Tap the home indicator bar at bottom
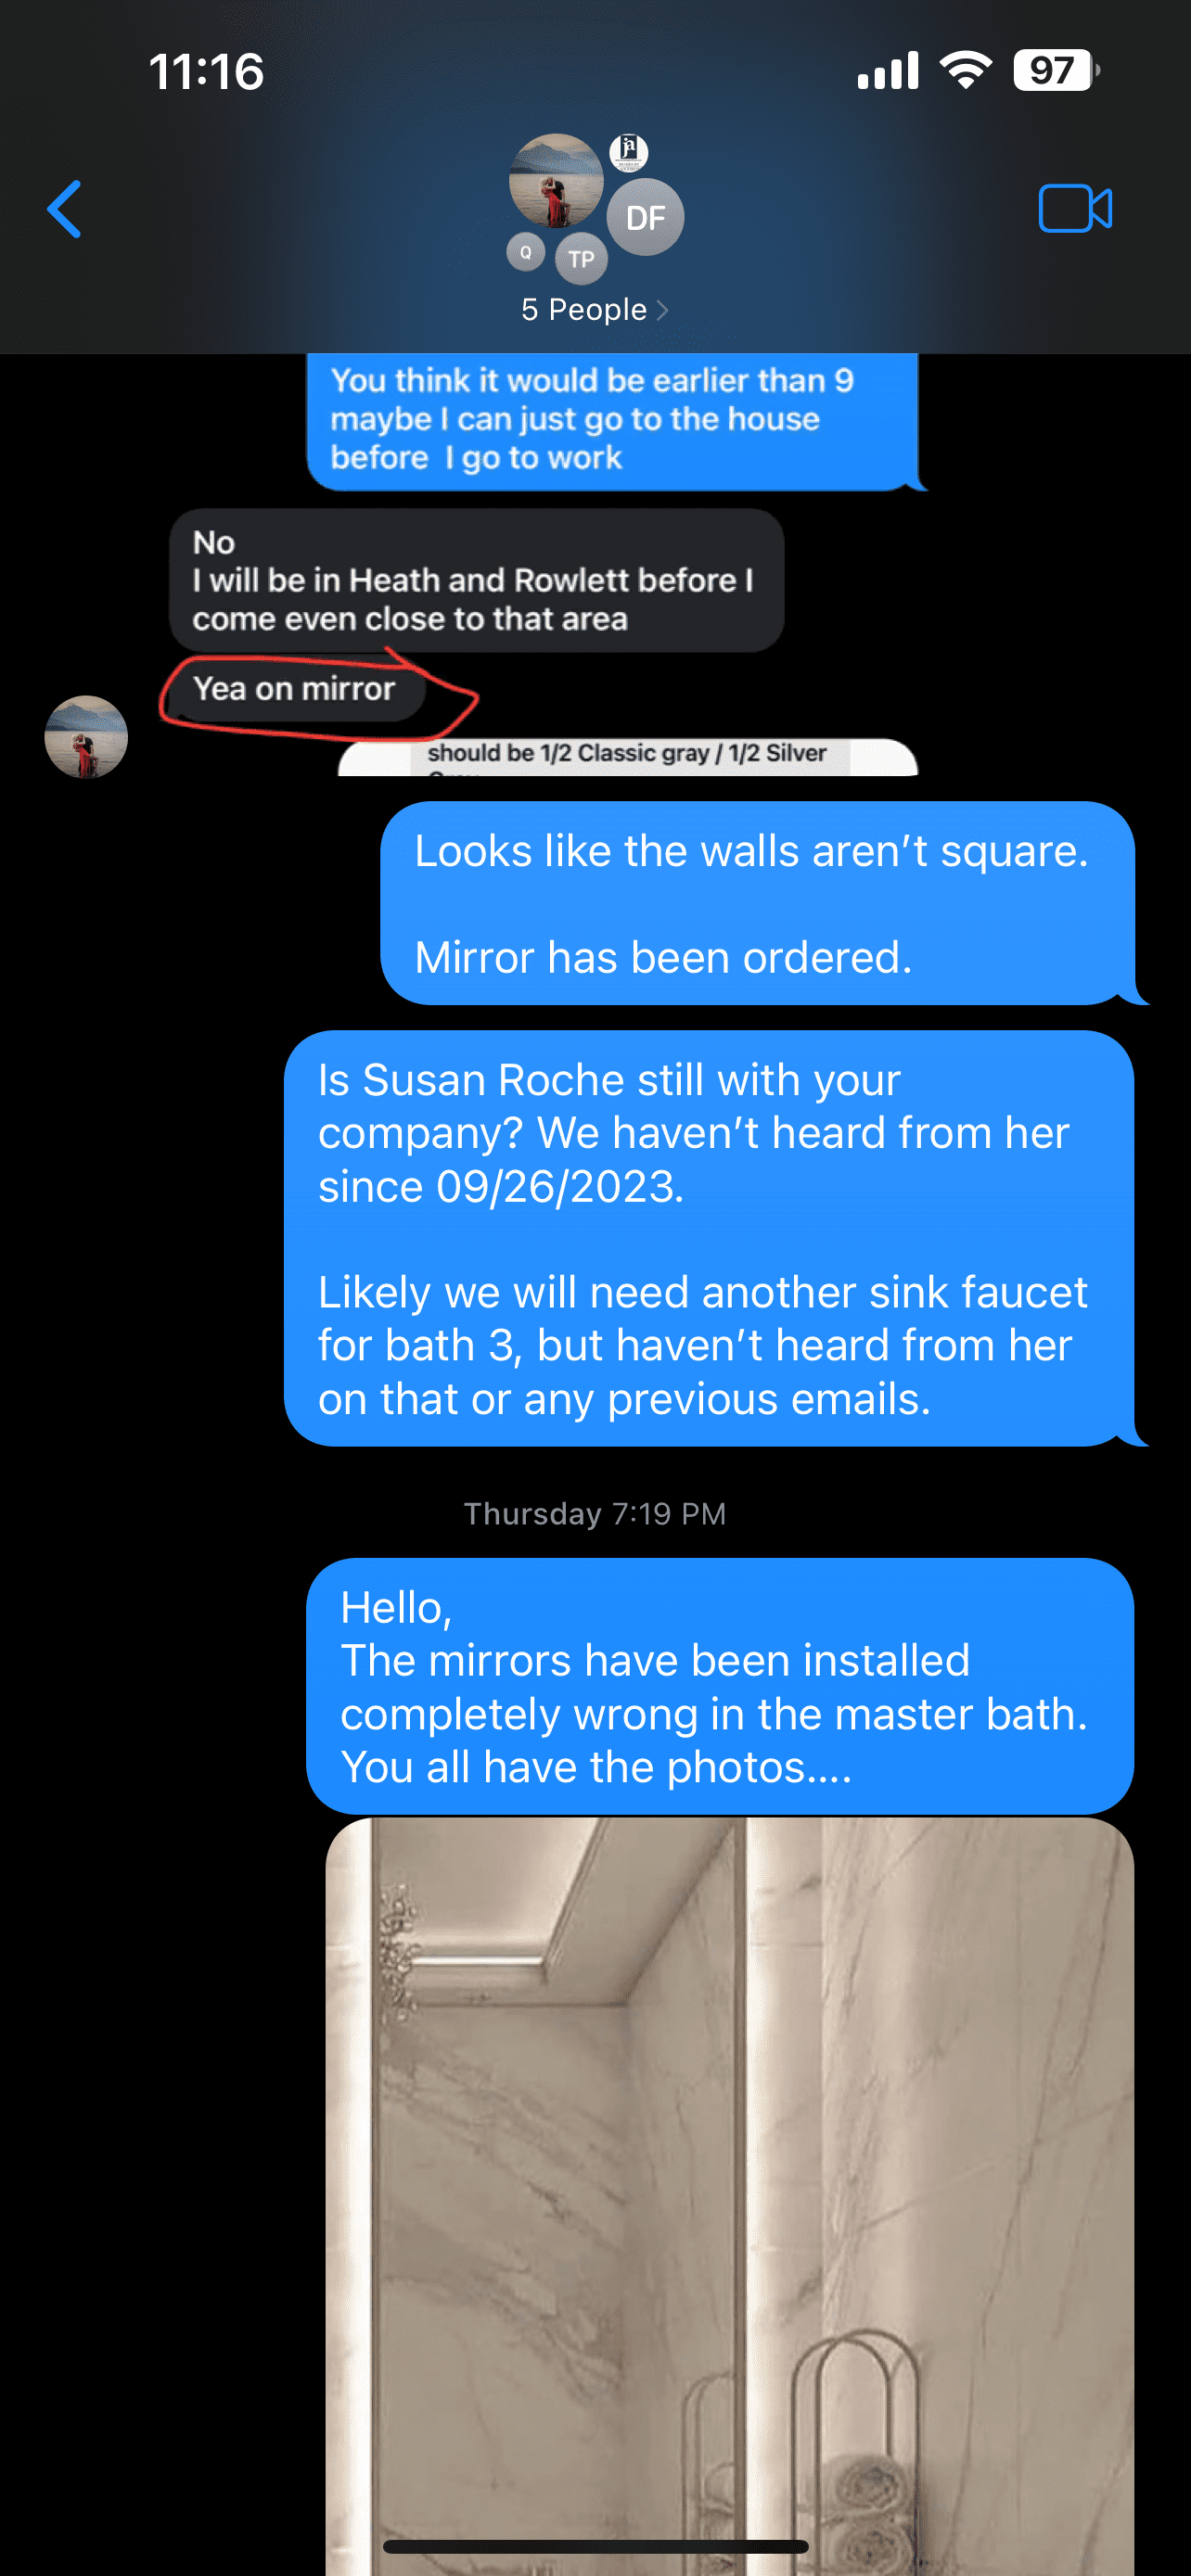Screen dimensions: 1191x2576 coord(595,2546)
